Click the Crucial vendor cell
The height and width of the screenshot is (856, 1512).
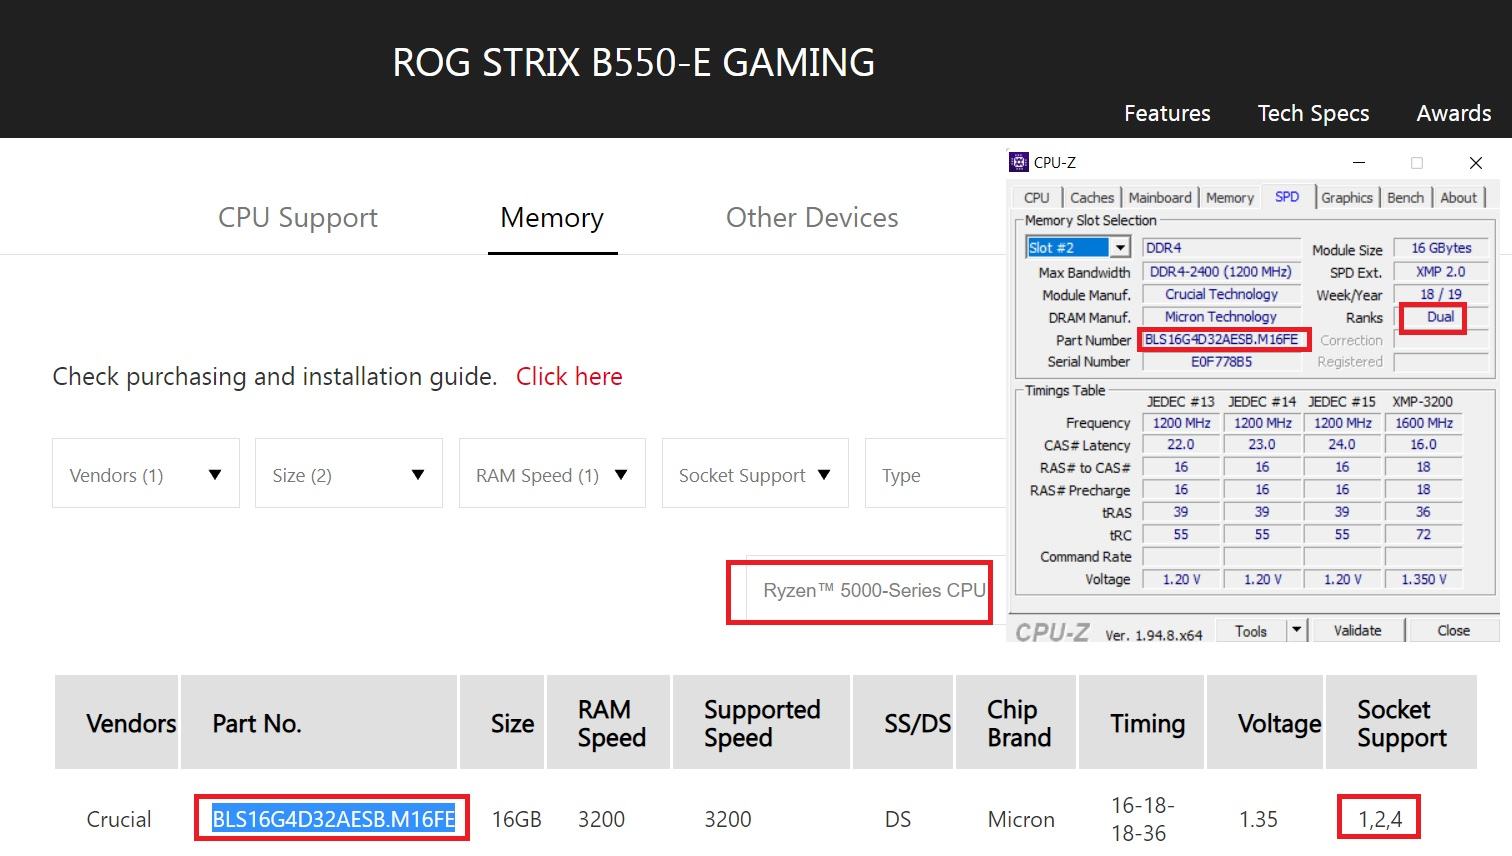[118, 819]
